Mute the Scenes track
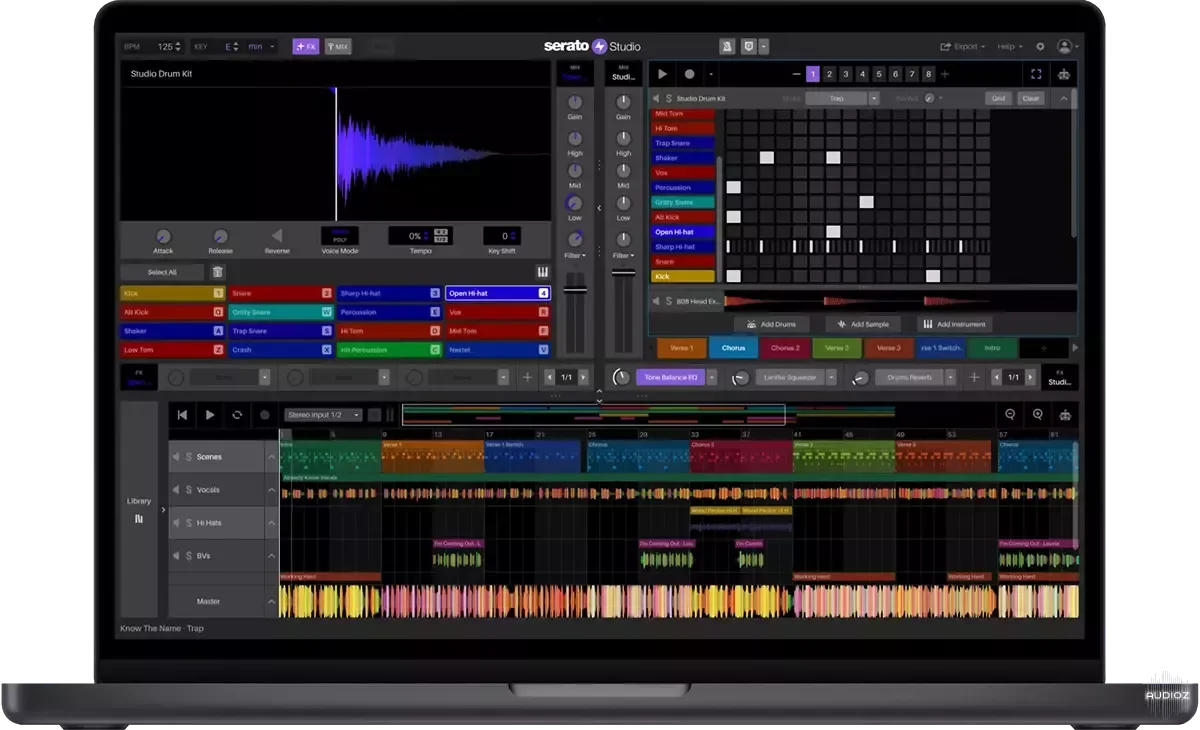This screenshot has height=730, width=1200. coord(176,457)
